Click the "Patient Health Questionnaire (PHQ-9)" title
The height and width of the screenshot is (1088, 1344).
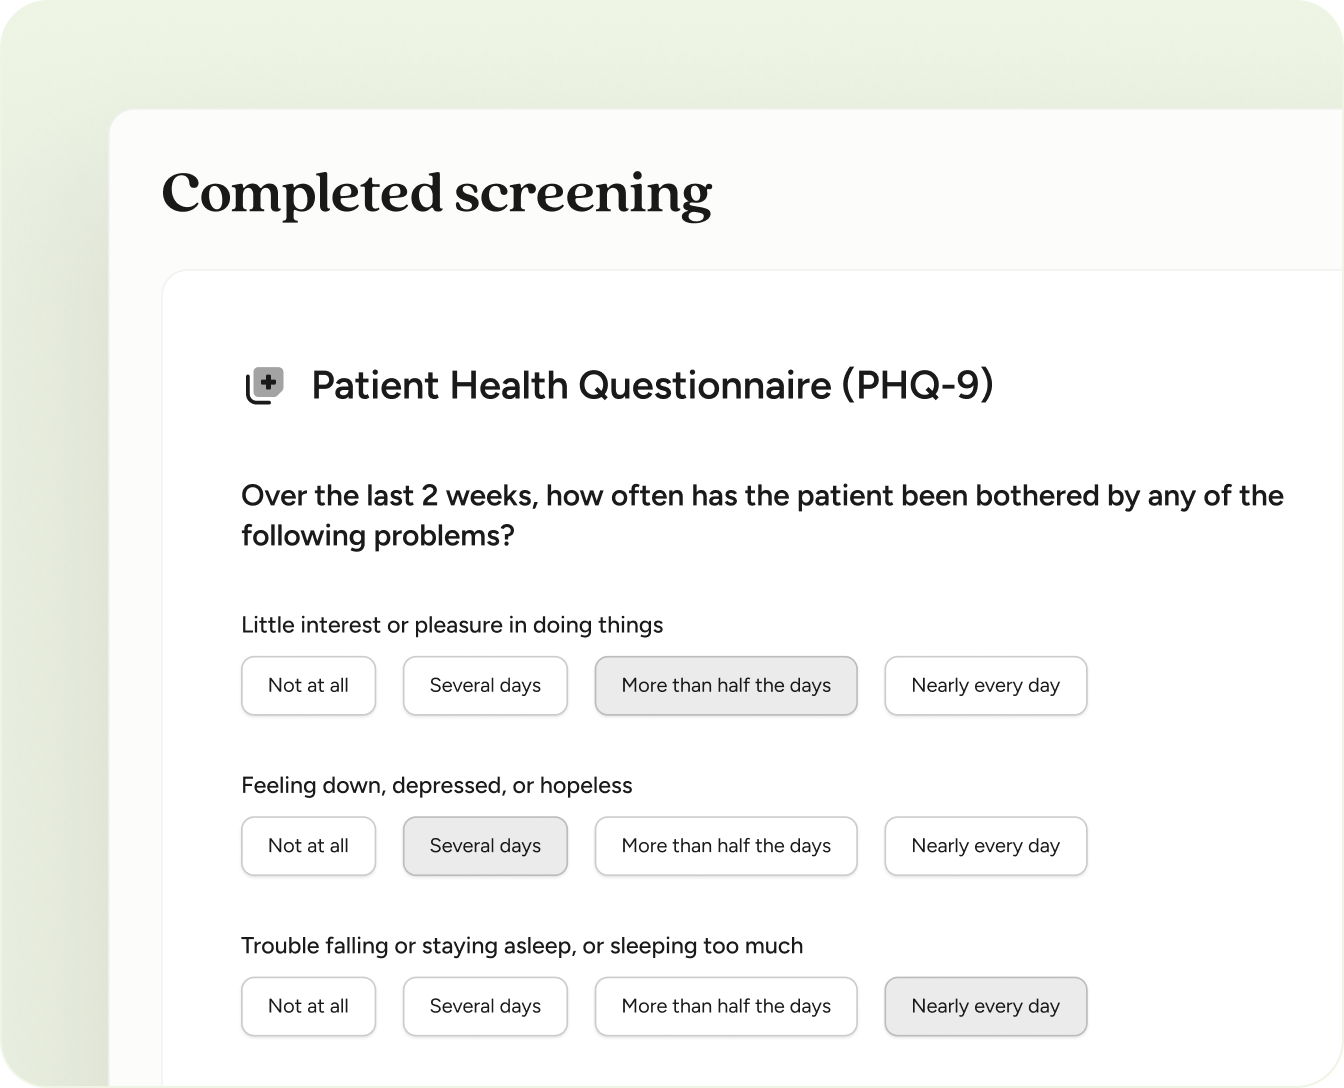tap(653, 385)
